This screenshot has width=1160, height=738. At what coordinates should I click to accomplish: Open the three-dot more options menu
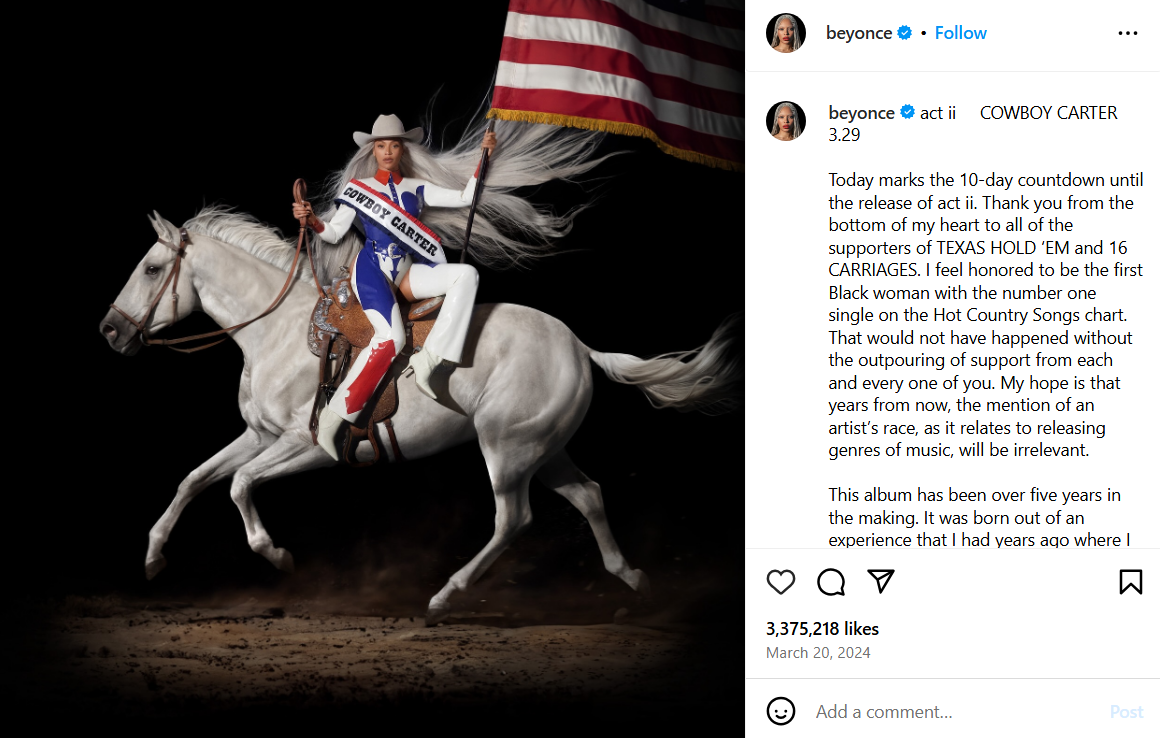[x=1127, y=33]
